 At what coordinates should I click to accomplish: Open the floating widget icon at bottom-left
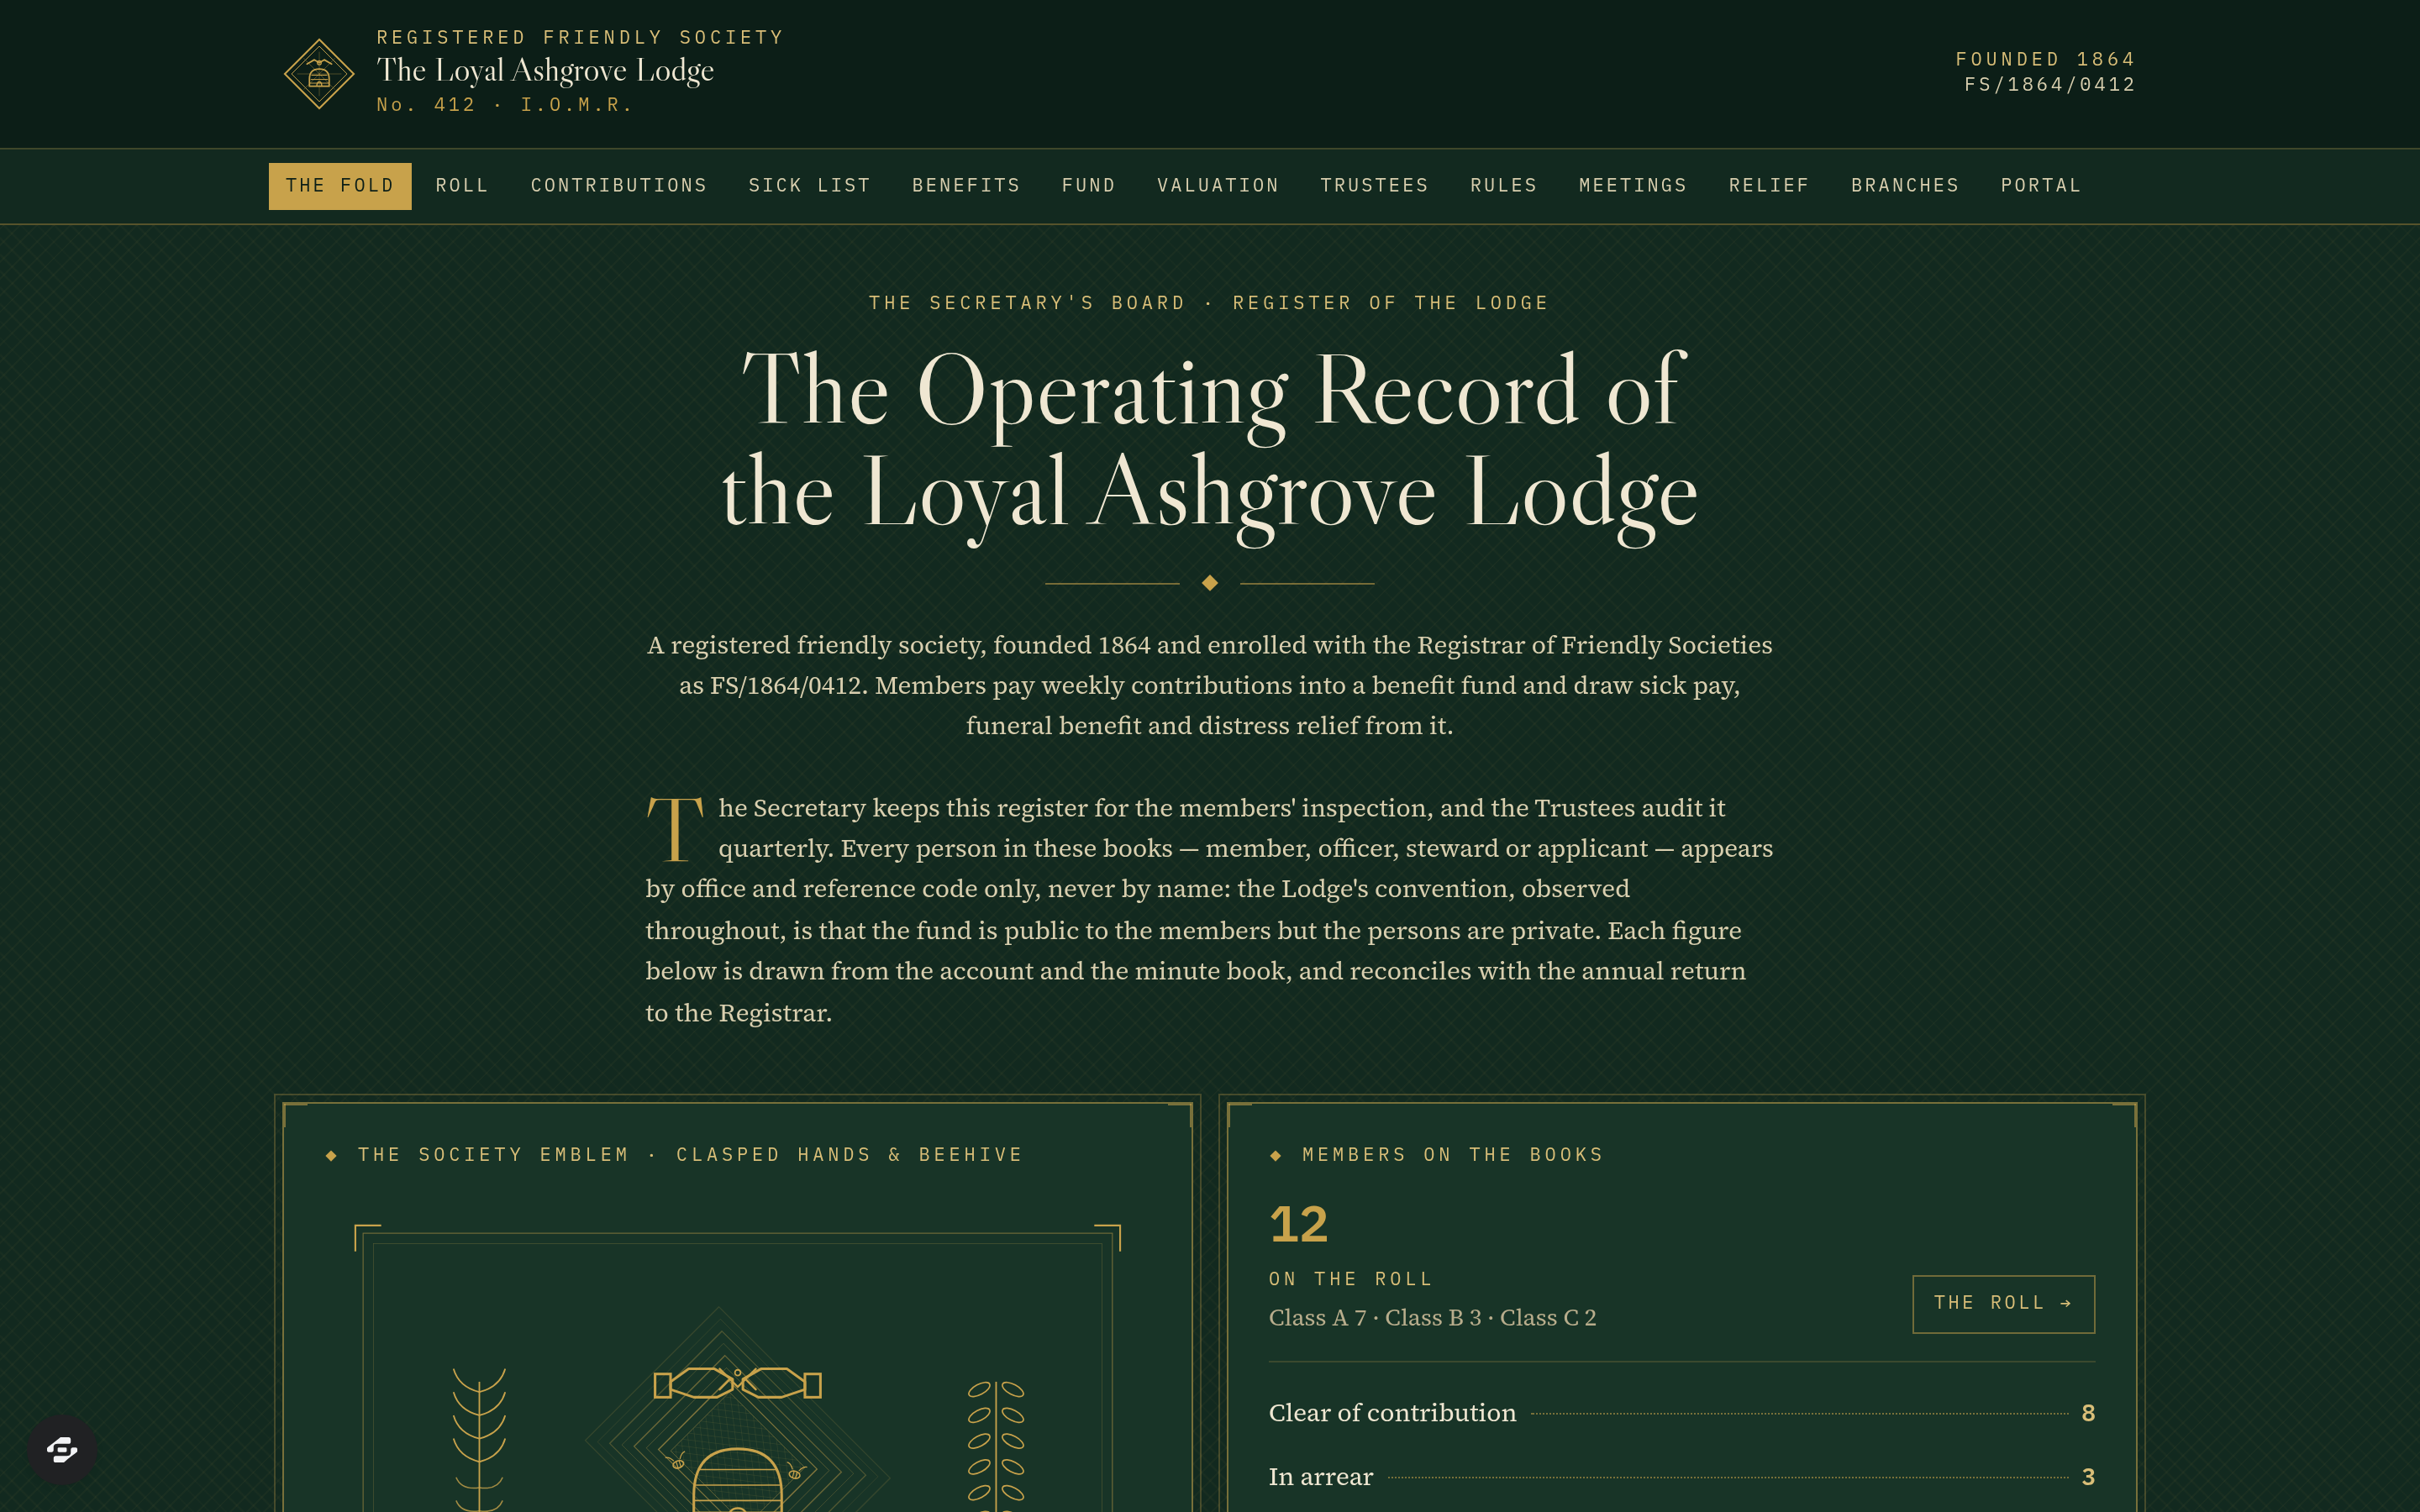coord(62,1449)
